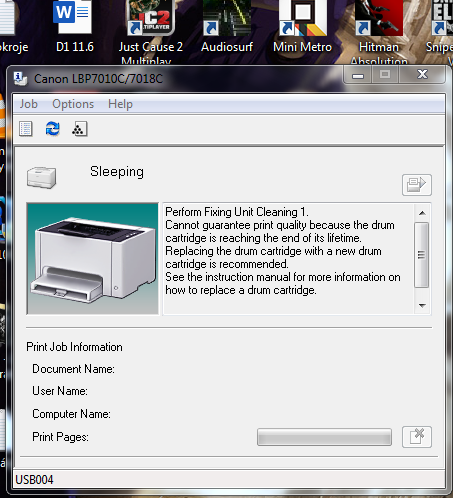Click the Resolve Error printer-arrow button

(417, 185)
